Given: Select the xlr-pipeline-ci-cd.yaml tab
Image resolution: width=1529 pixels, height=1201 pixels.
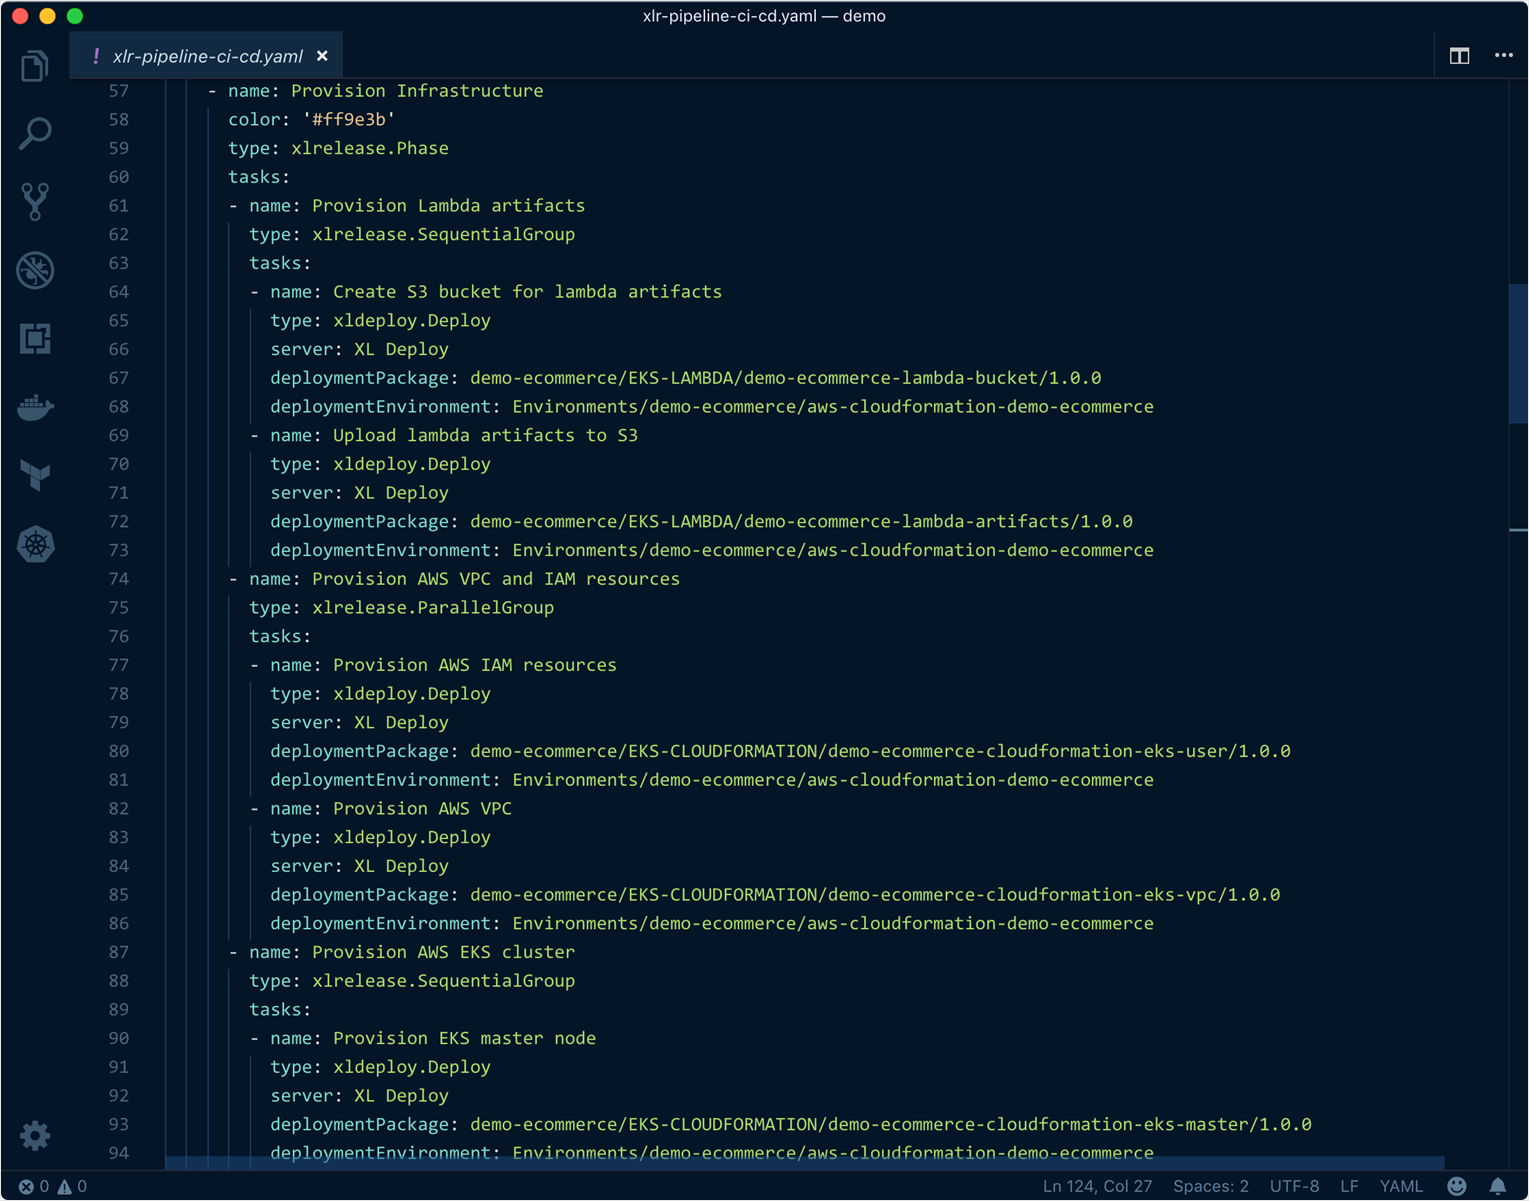Looking at the screenshot, I should pos(207,57).
